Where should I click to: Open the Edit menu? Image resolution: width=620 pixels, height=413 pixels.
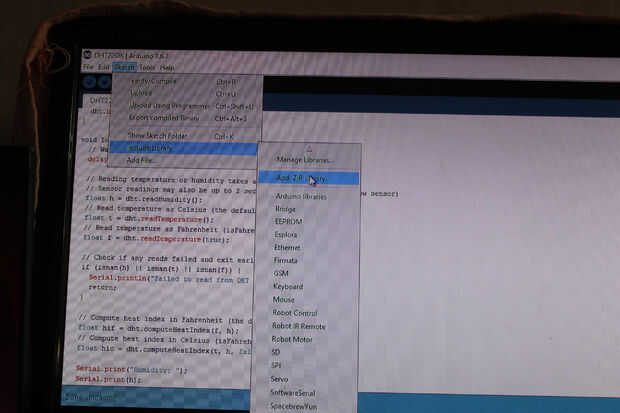click(x=104, y=67)
